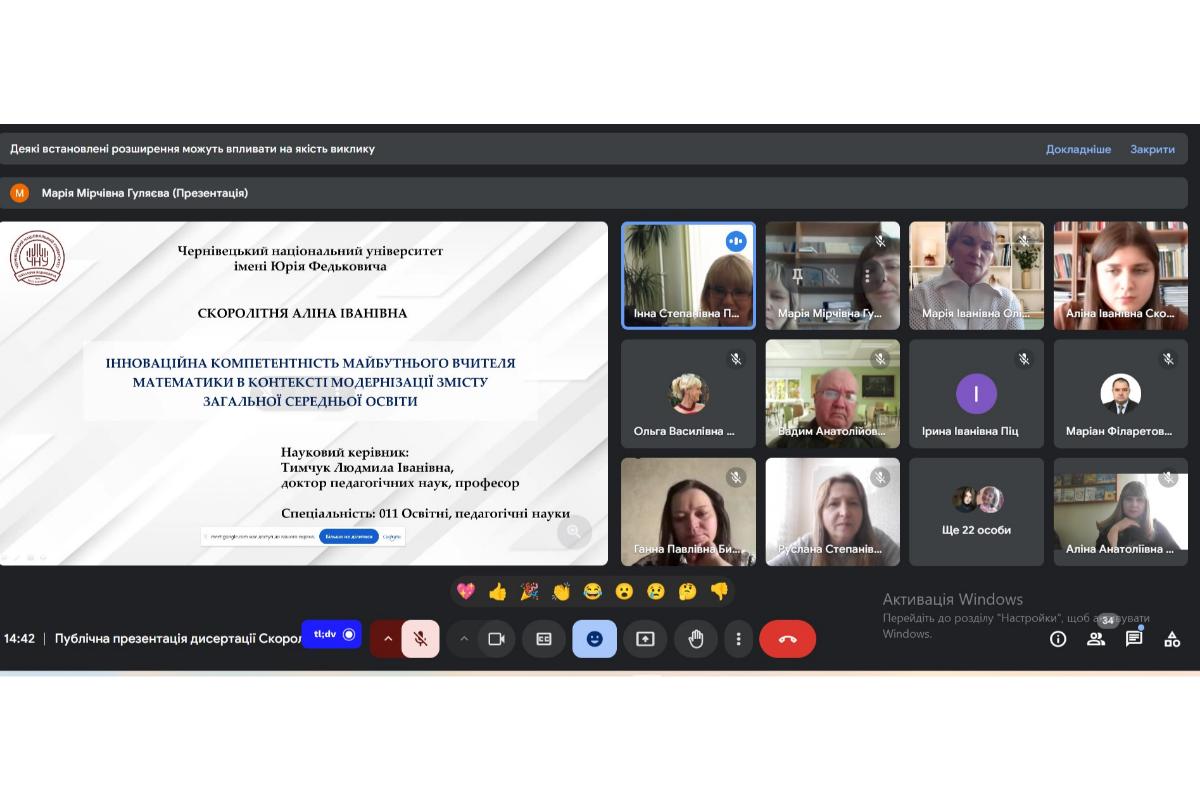Select Аліна Анатоліївна video tile
Viewport: 1200px width, 800px height.
click(1120, 512)
